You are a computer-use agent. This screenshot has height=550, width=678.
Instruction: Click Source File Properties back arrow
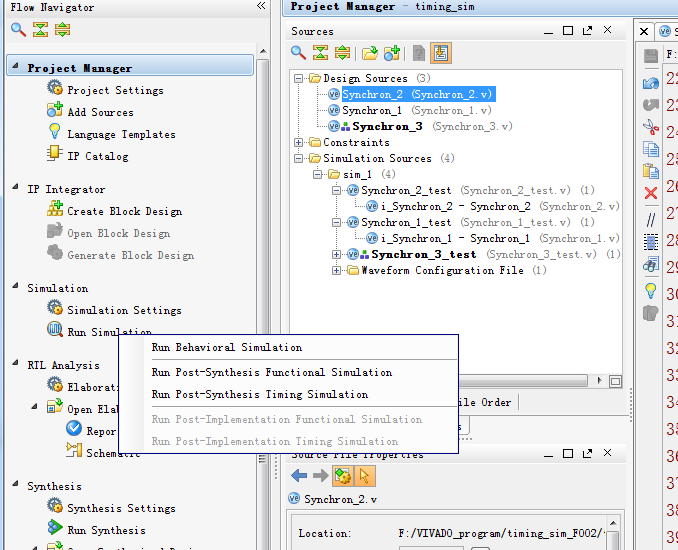[x=299, y=476]
